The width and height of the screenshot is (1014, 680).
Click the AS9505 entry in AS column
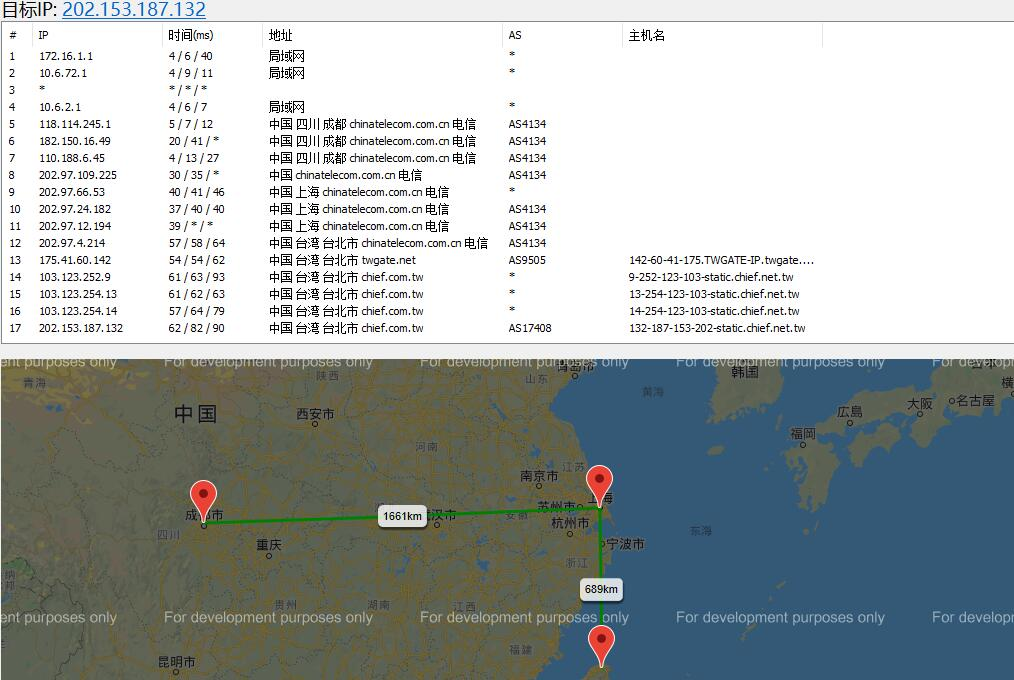(529, 260)
